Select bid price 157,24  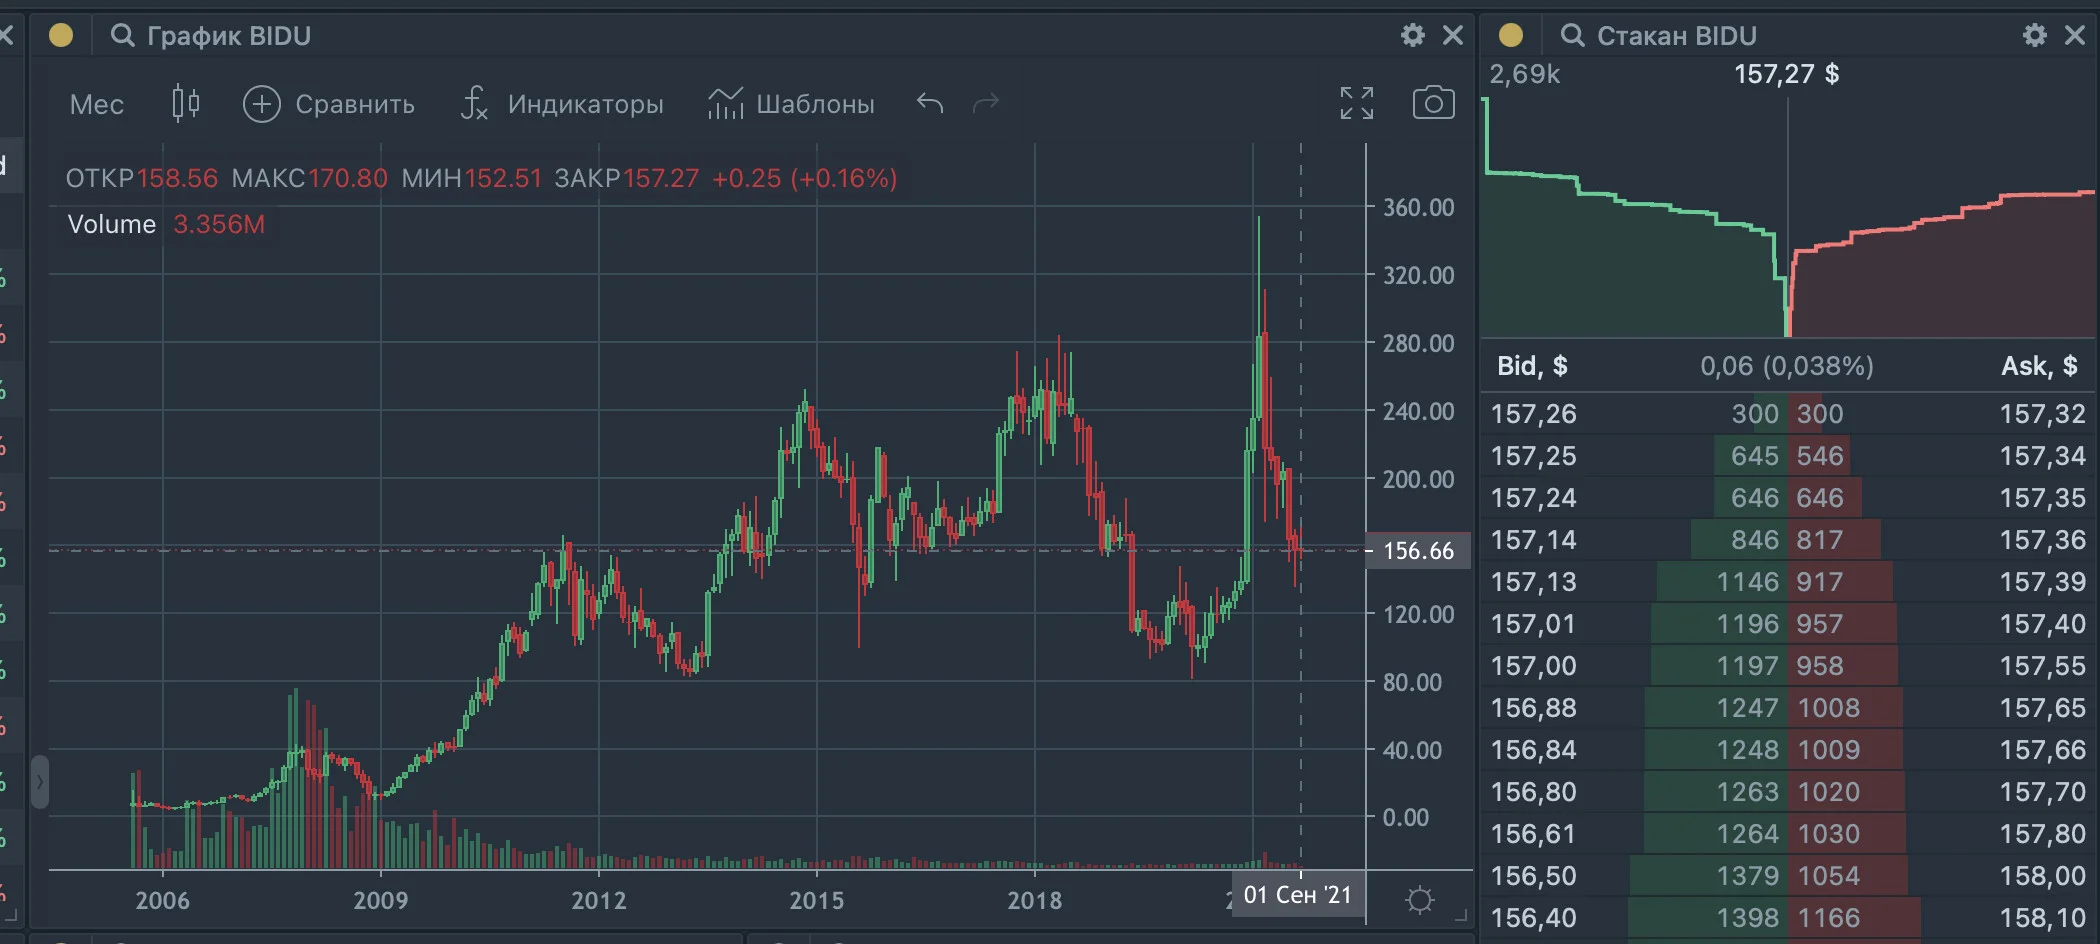1533,498
